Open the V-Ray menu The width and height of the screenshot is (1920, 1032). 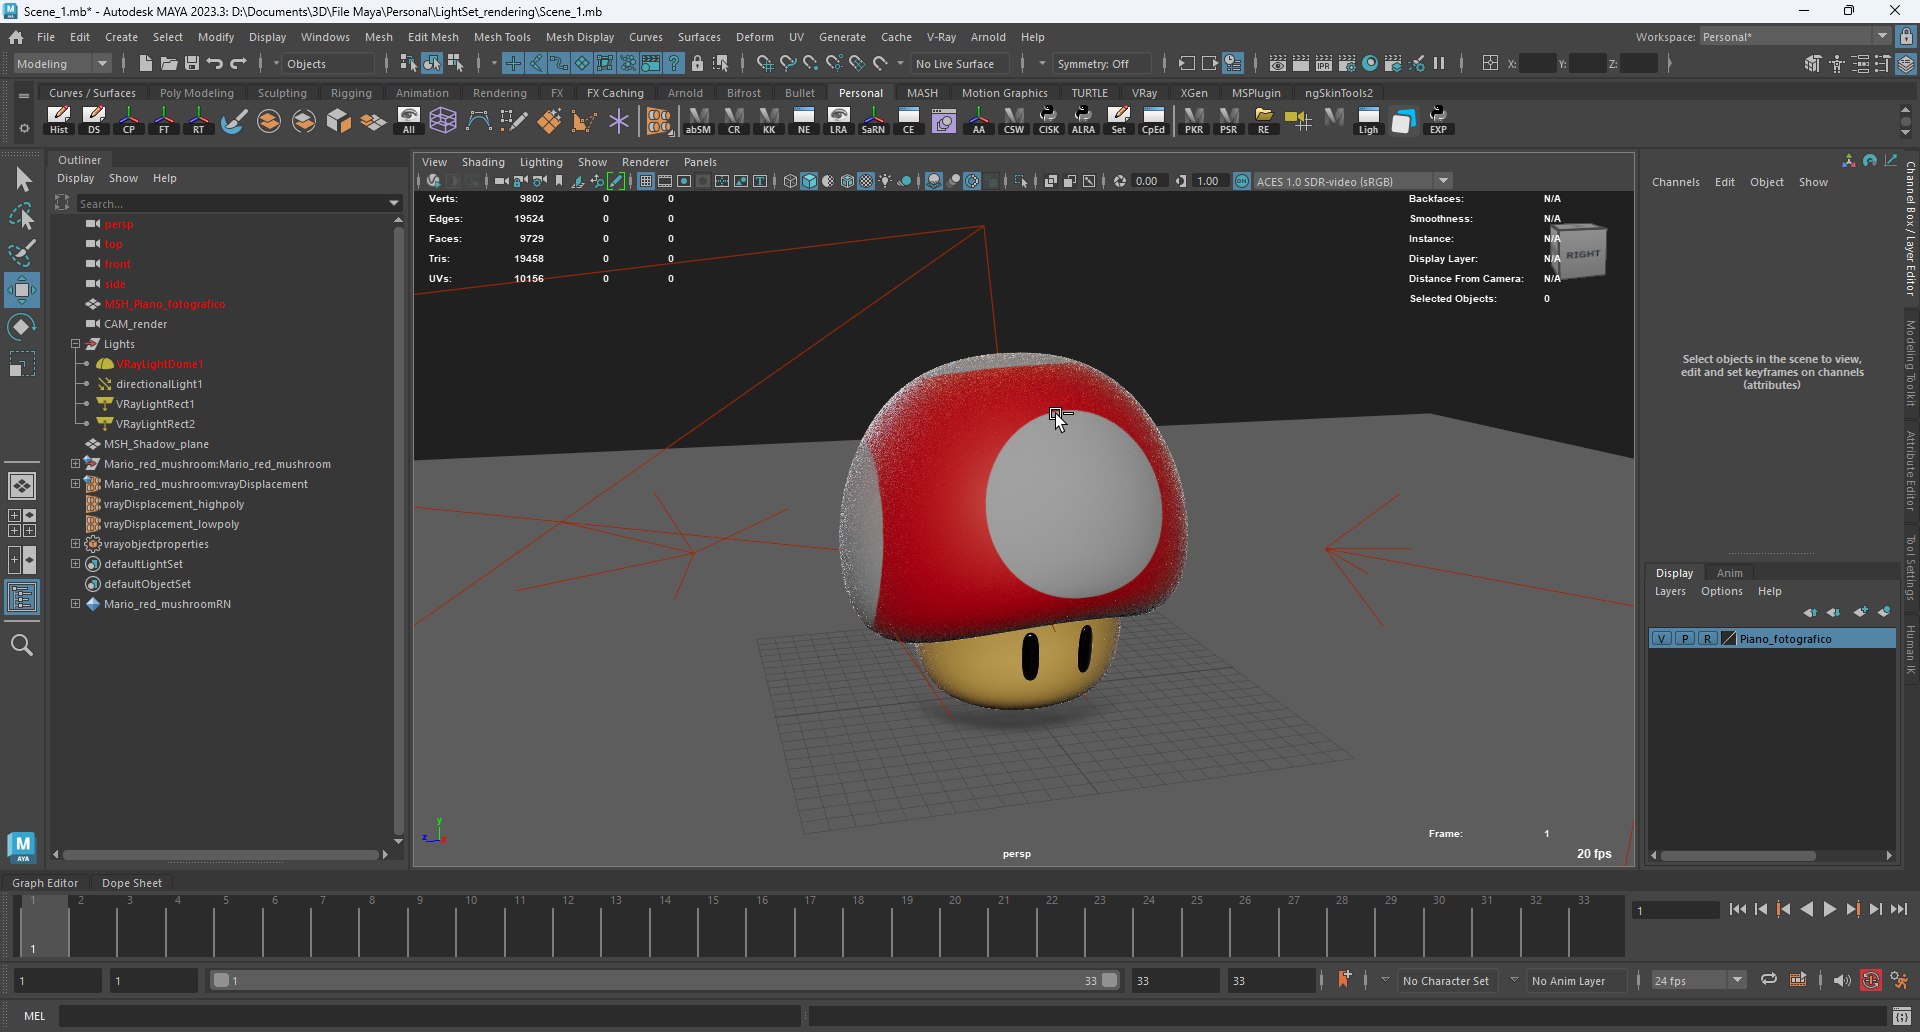pos(941,37)
